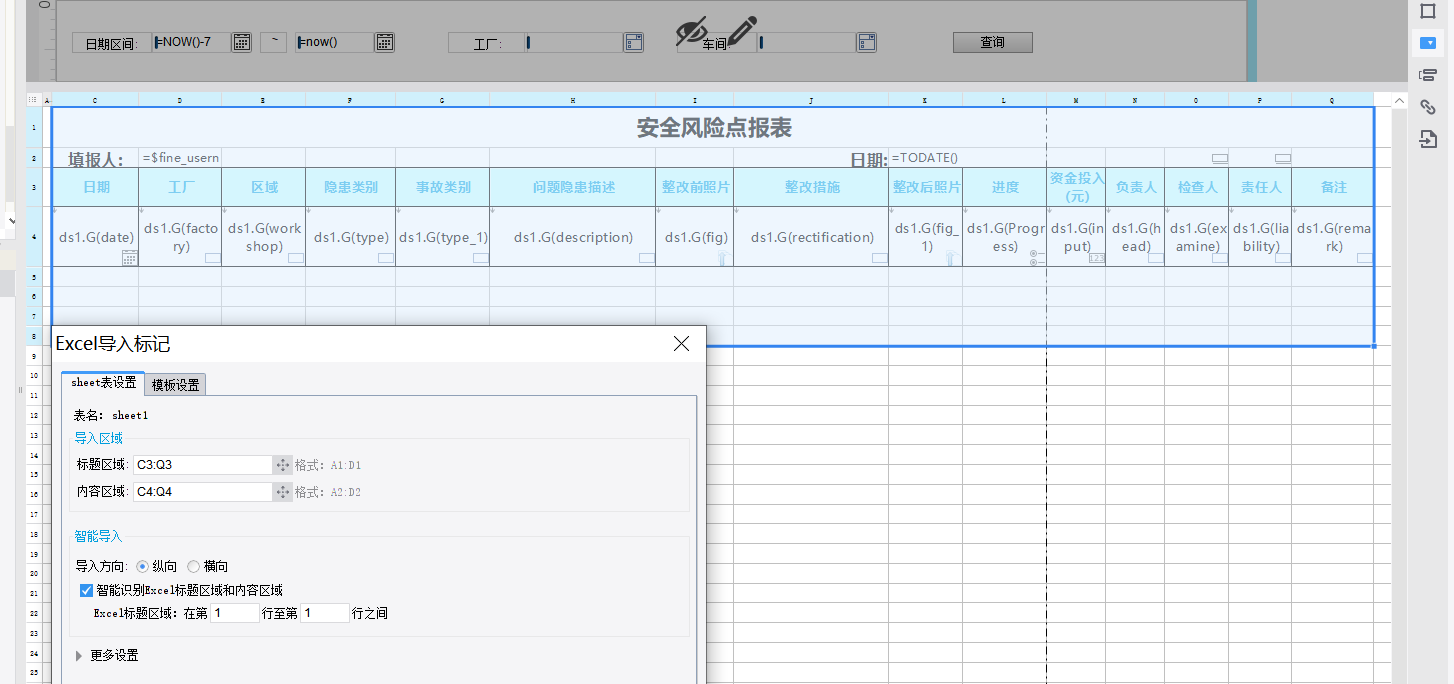
Task: Select the square frame icon in right sidebar
Action: coord(1428,11)
